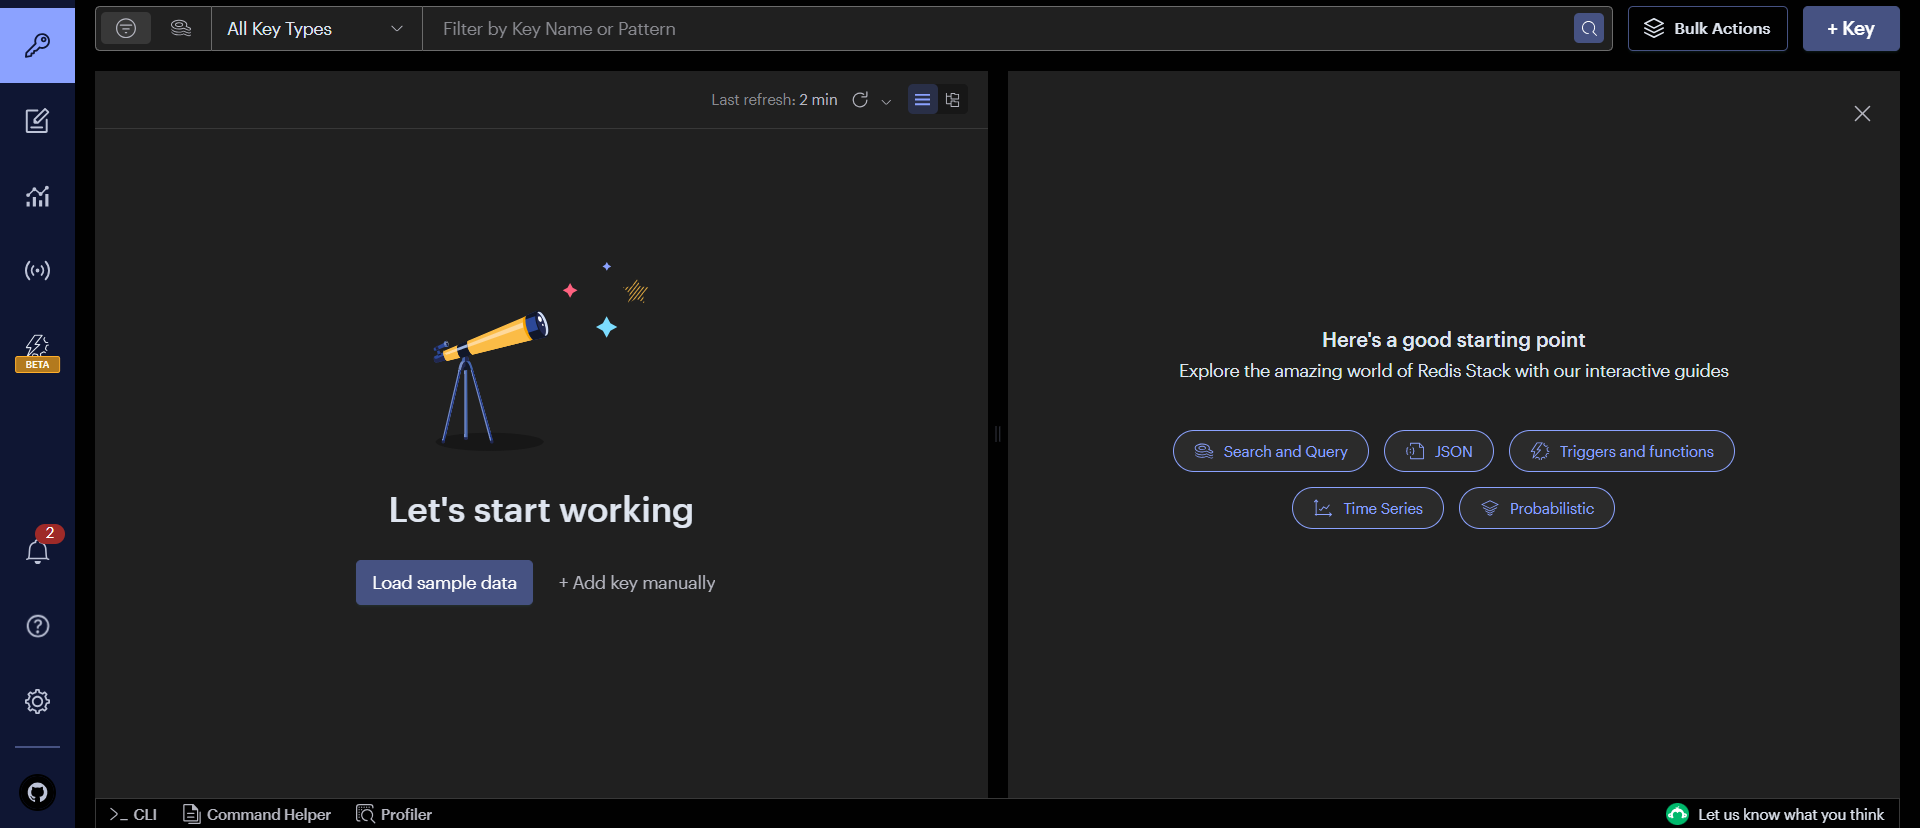1920x828 pixels.
Task: Open the Search and Query guide
Action: click(x=1271, y=451)
